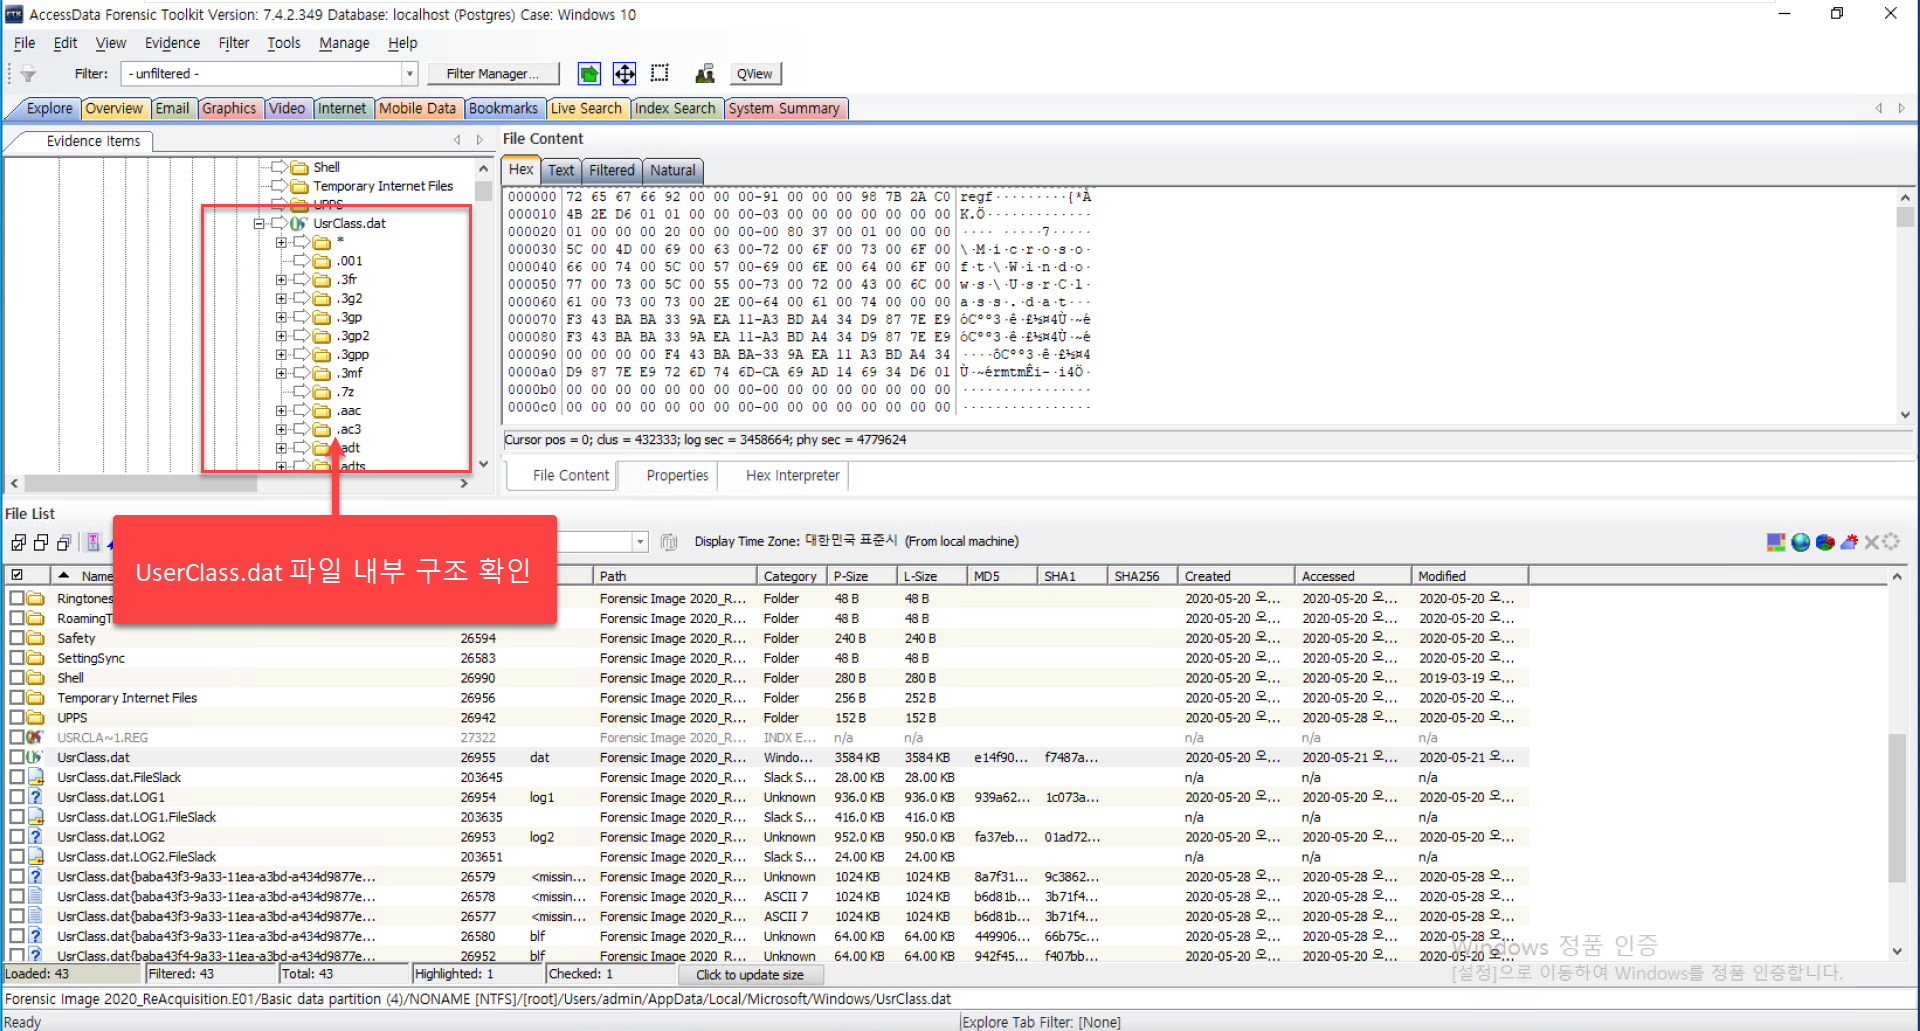Click the uncheck-all icon in File List toolbar
This screenshot has height=1031, width=1920.
pos(41,542)
